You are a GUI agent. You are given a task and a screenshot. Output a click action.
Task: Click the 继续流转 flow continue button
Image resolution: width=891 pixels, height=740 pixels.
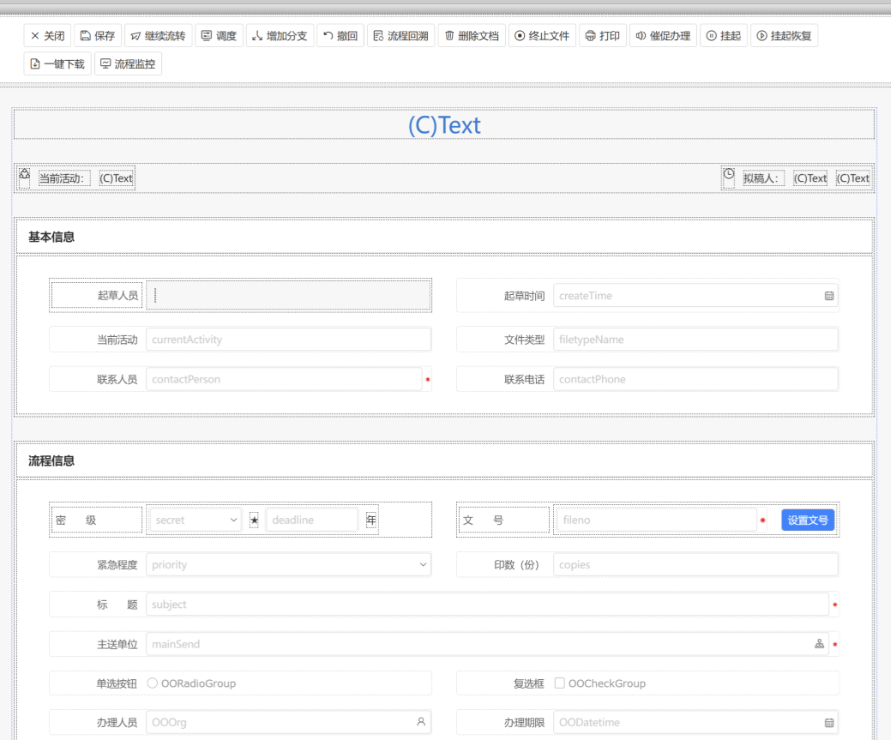(x=157, y=36)
